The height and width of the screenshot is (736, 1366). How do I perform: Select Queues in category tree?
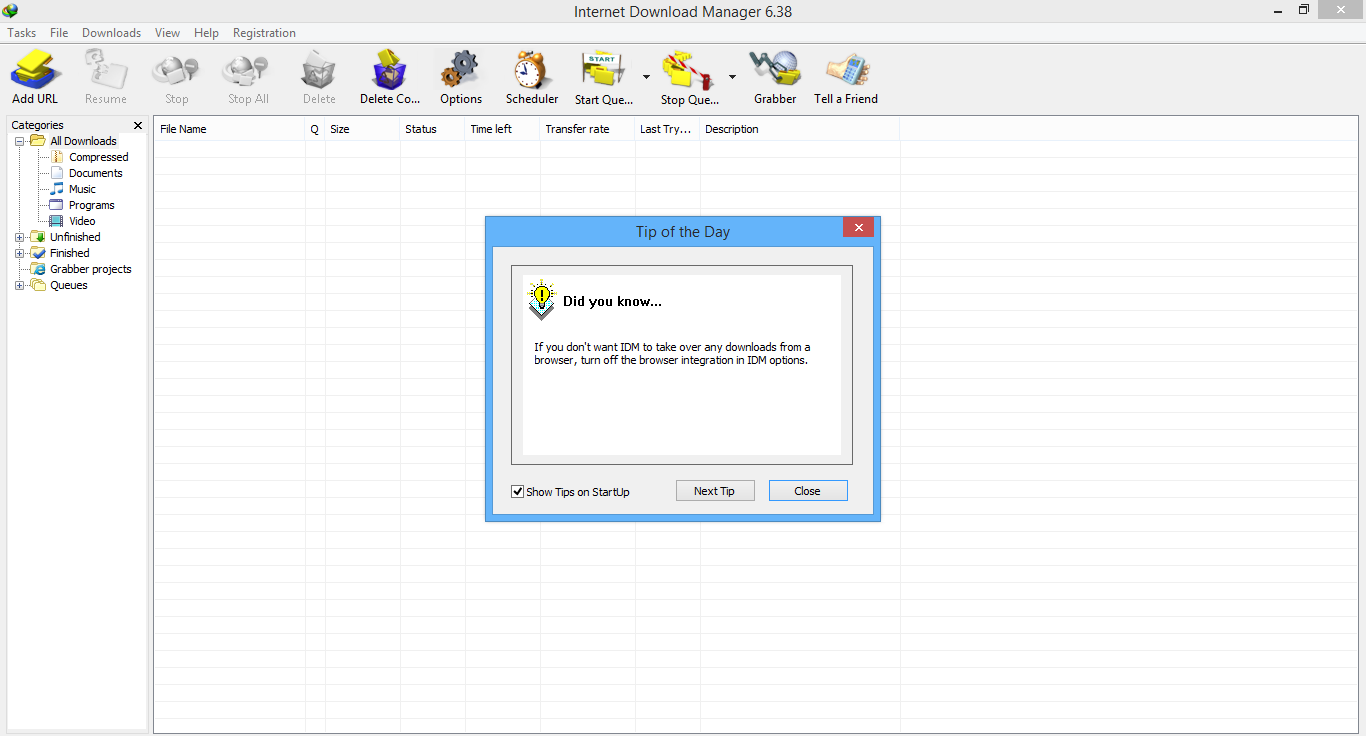pyautogui.click(x=69, y=285)
